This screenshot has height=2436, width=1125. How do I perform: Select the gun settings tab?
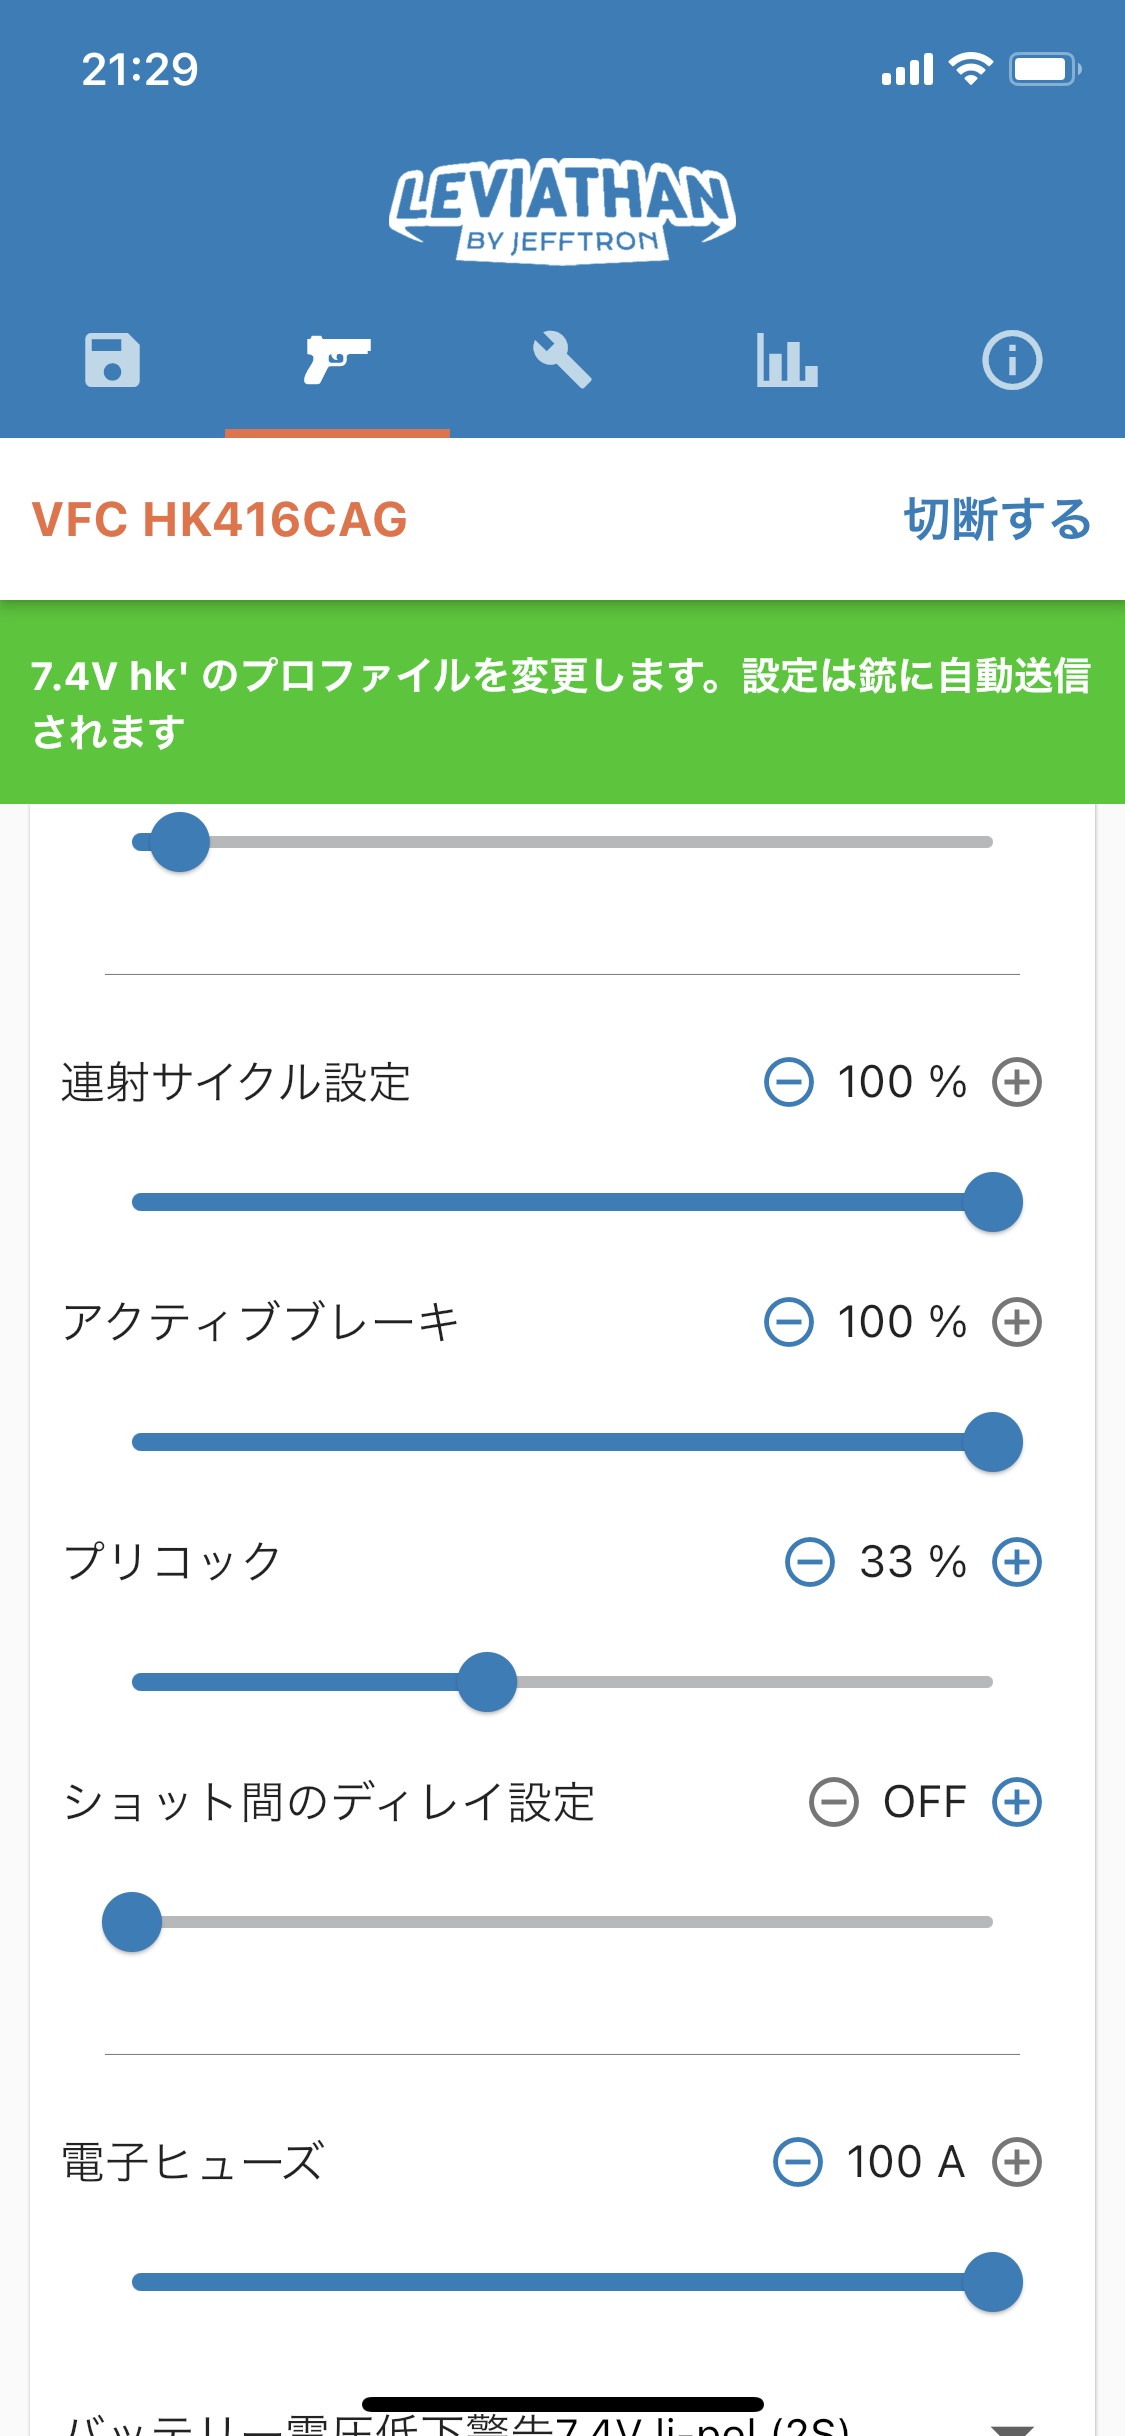(337, 360)
